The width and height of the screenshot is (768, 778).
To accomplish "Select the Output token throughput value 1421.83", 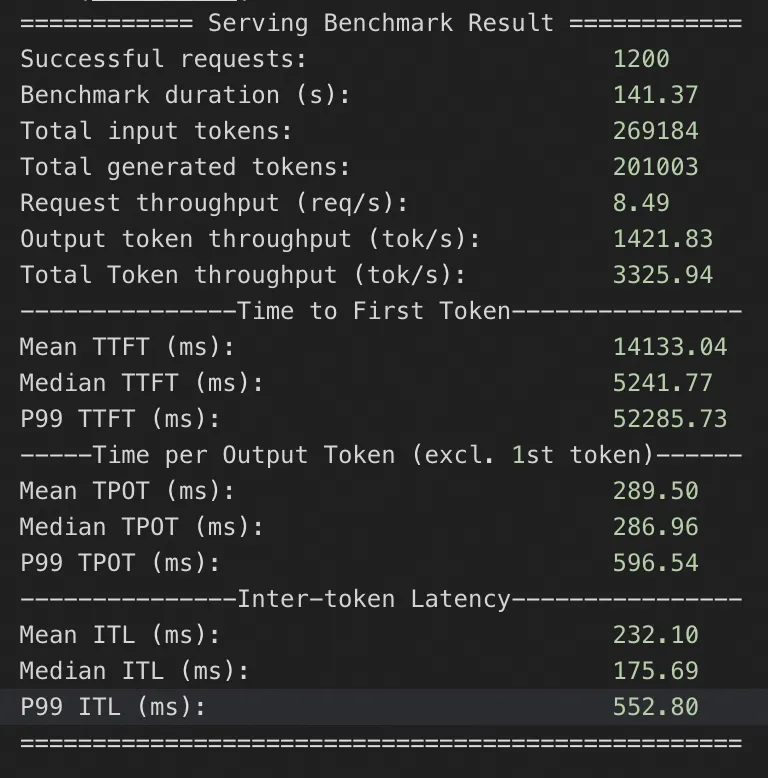I will tap(662, 239).
